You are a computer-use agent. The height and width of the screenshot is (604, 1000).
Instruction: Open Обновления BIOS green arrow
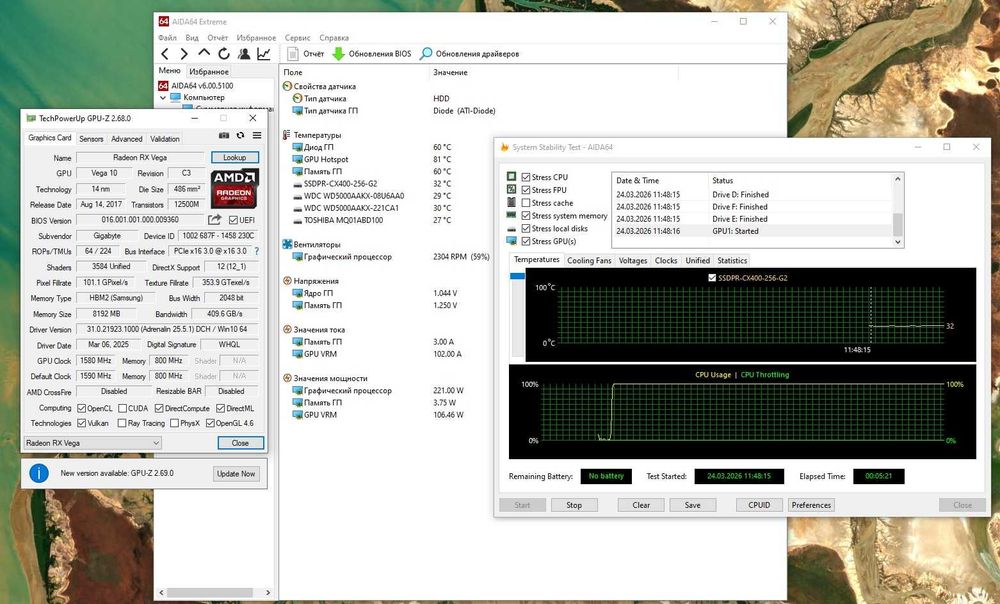tap(339, 54)
